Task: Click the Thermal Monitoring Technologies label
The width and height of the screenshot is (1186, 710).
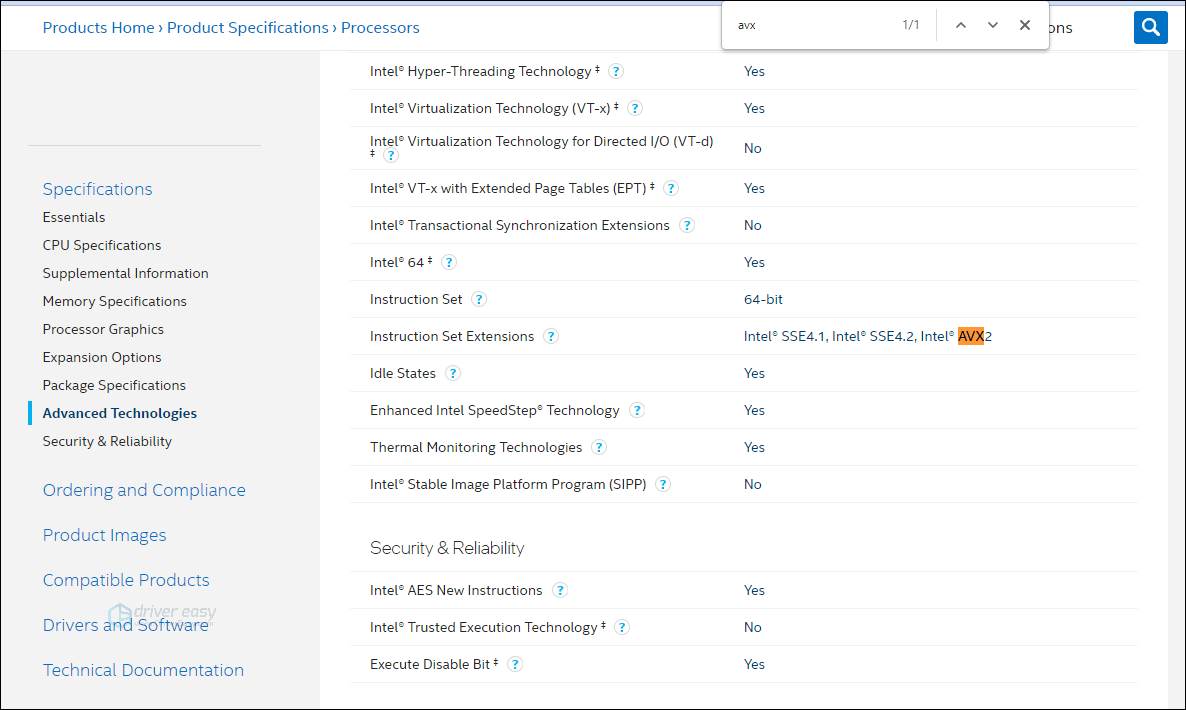Action: pos(476,448)
